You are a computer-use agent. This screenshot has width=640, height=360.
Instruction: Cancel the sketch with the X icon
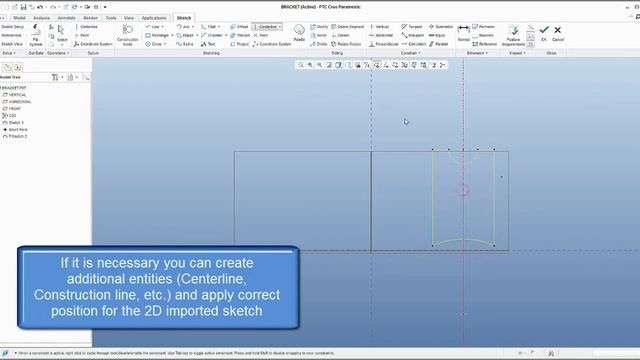tap(558, 32)
